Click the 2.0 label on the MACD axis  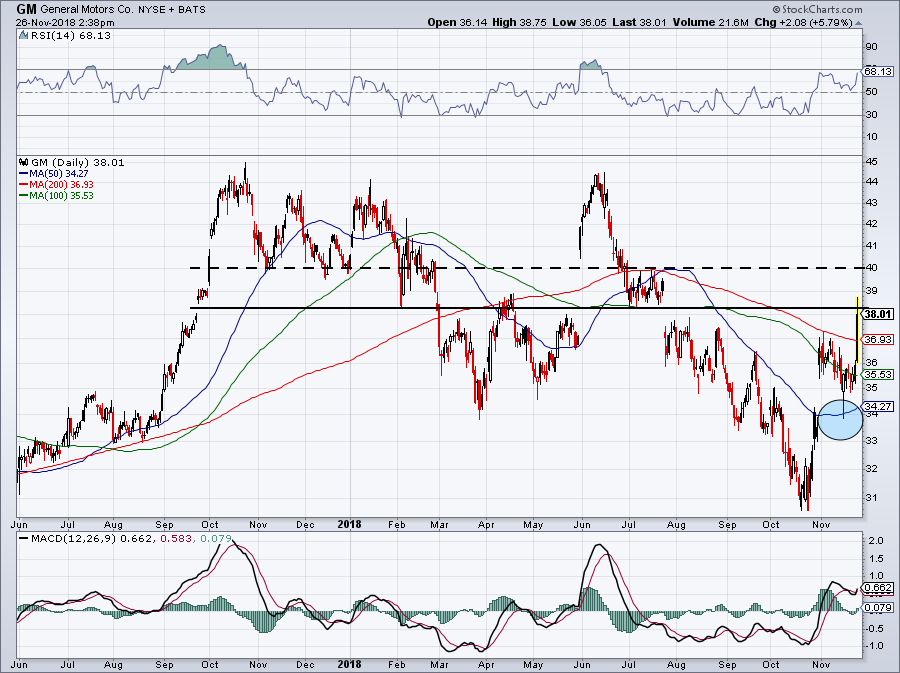click(875, 540)
